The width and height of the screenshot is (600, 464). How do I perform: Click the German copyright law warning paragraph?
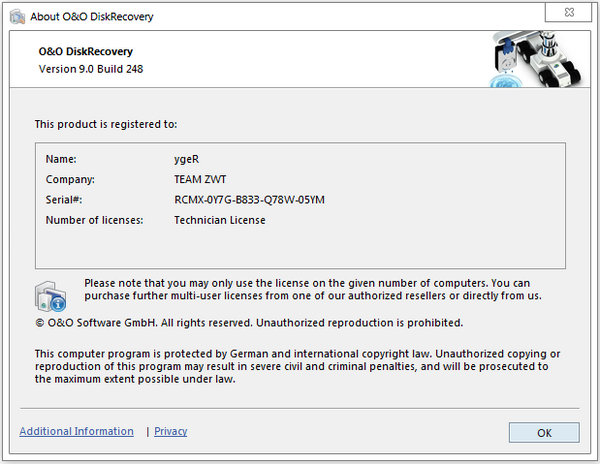click(x=297, y=366)
